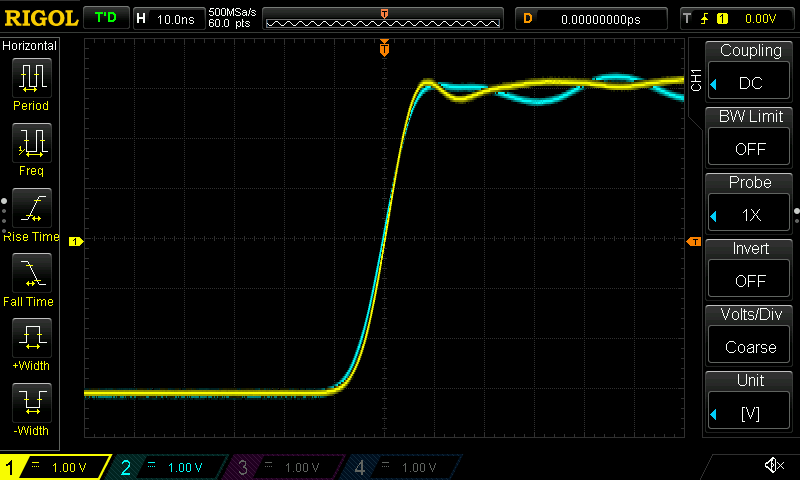
Task: Click the 500MSa/s sample rate text
Action: point(232,13)
